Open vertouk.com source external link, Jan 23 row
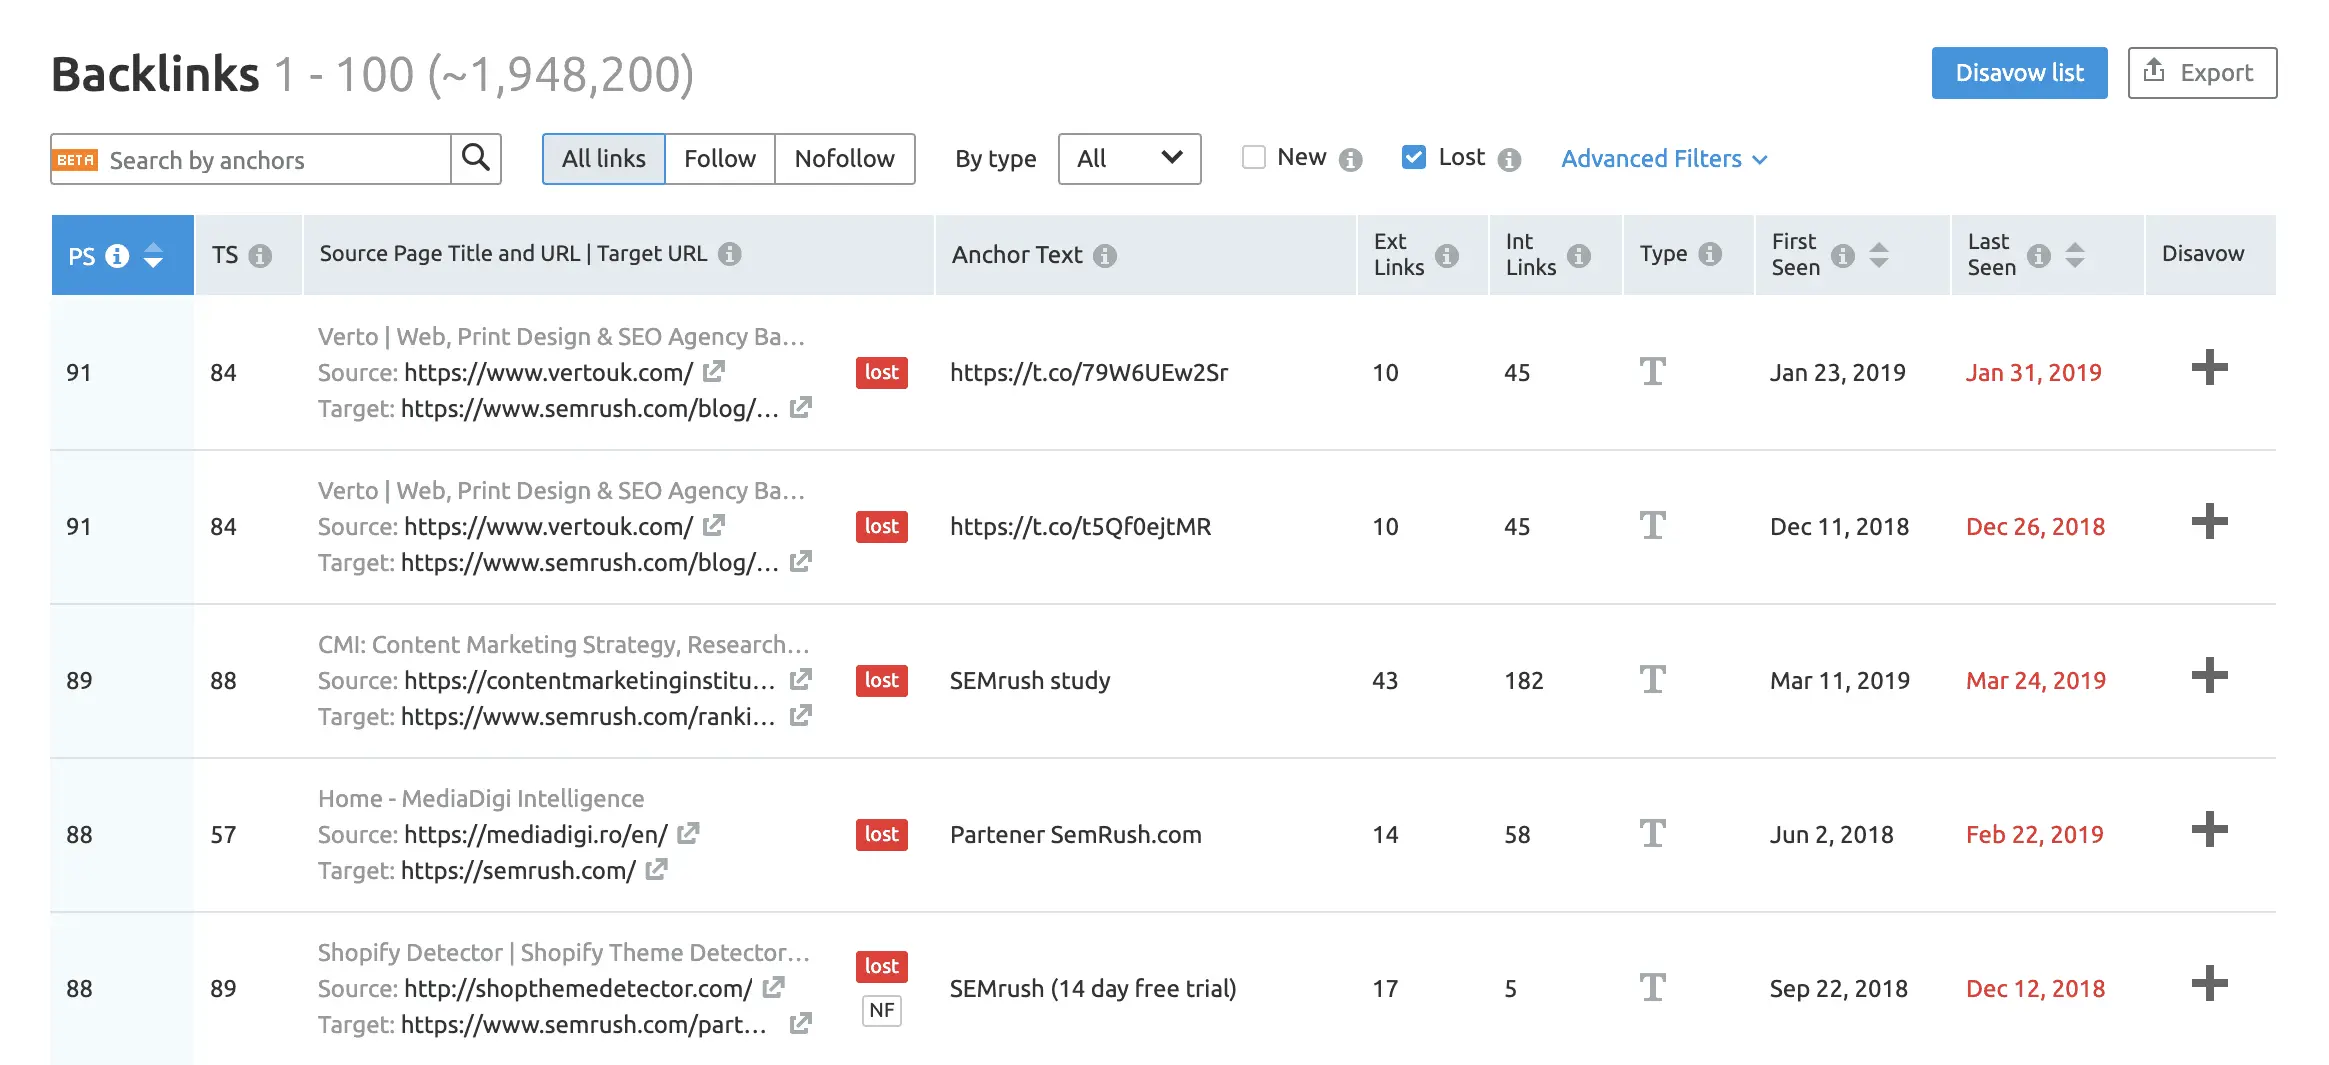 point(714,371)
